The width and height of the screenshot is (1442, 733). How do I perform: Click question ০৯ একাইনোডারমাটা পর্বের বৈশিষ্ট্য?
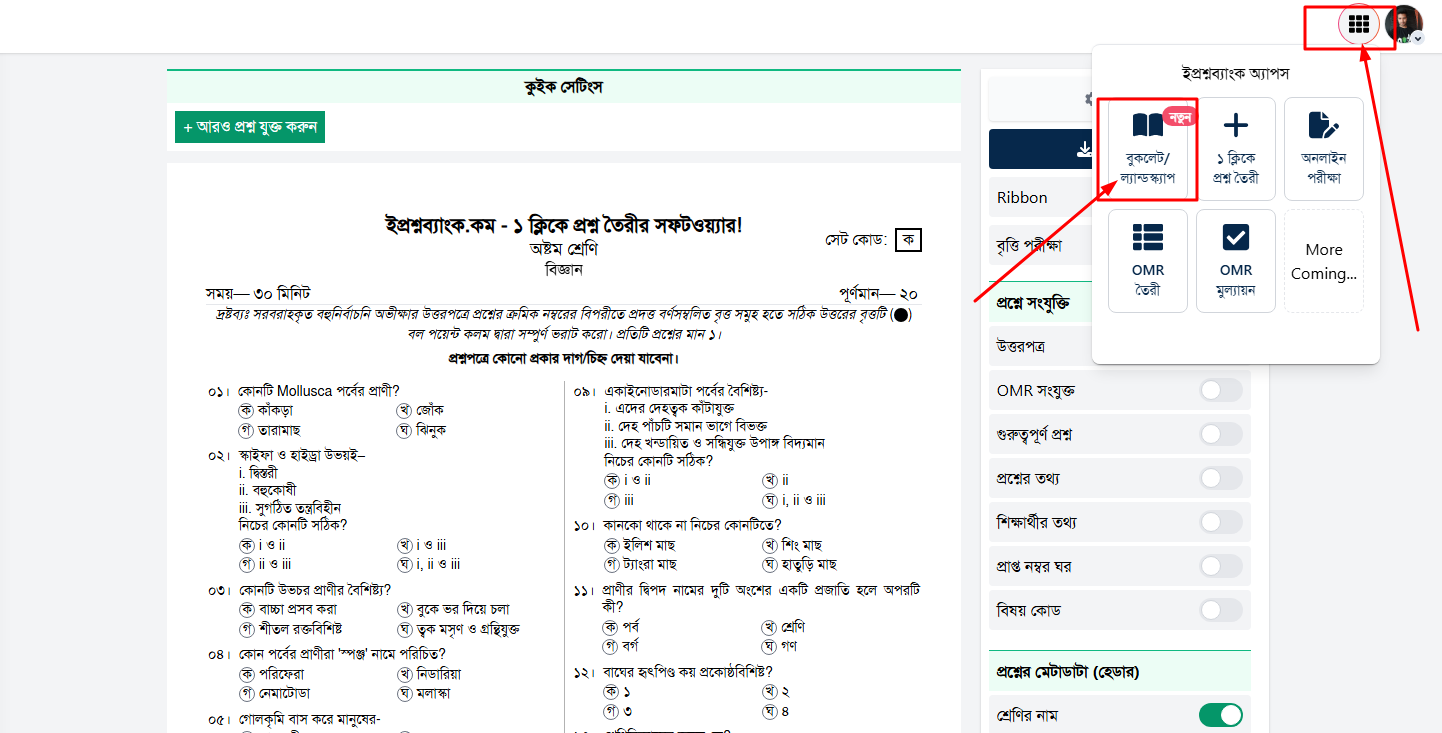coord(684,391)
